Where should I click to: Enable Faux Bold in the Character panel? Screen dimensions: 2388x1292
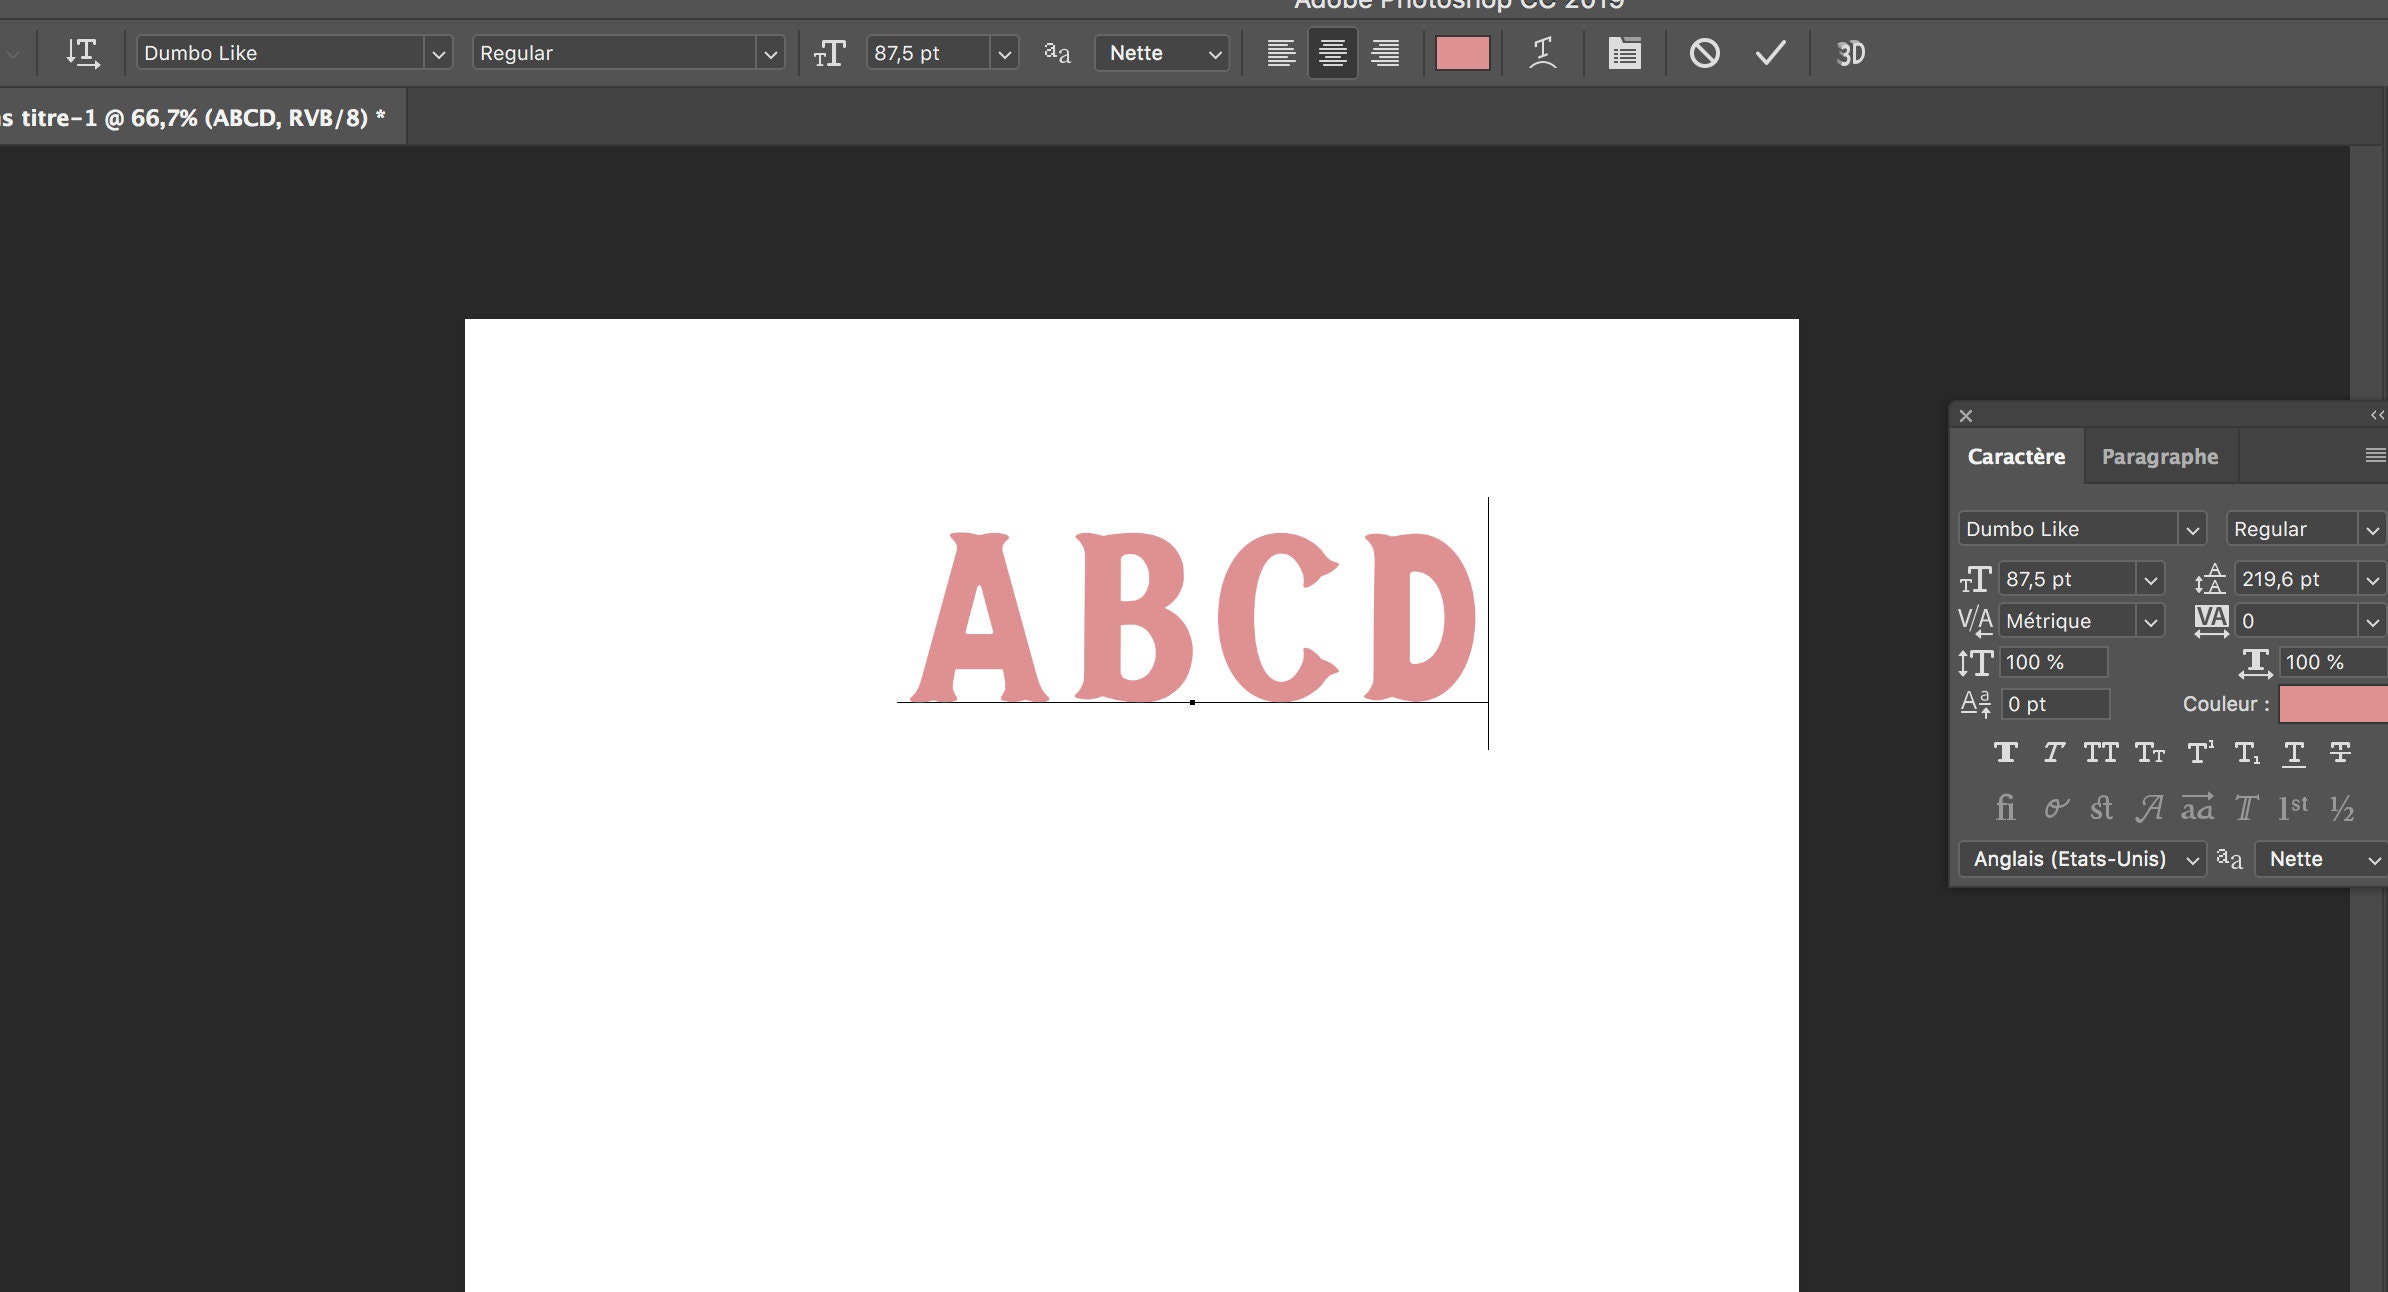[2005, 753]
